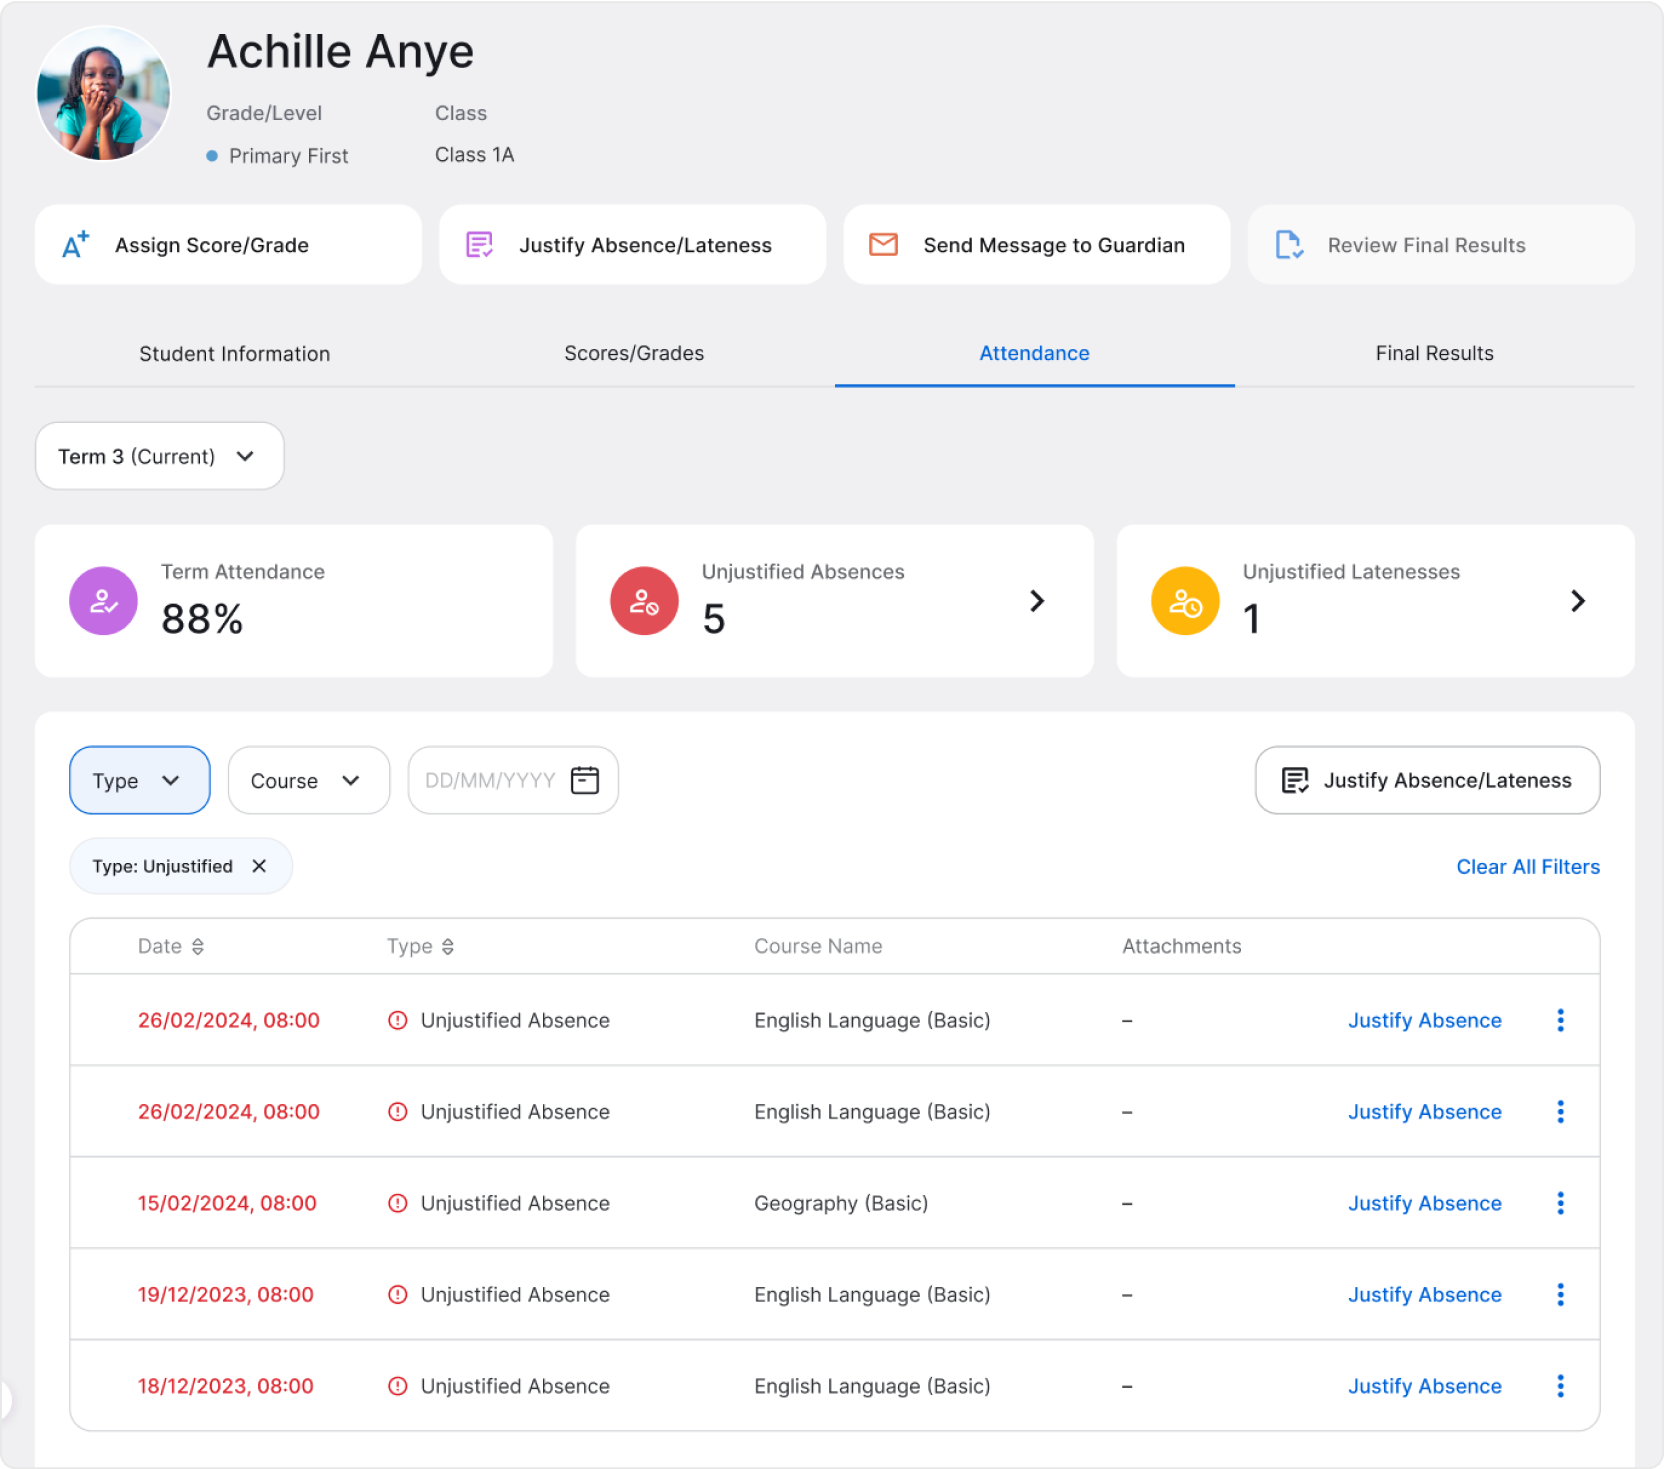Open more options for Geography (Basic) row
The width and height of the screenshot is (1664, 1469).
point(1560,1203)
